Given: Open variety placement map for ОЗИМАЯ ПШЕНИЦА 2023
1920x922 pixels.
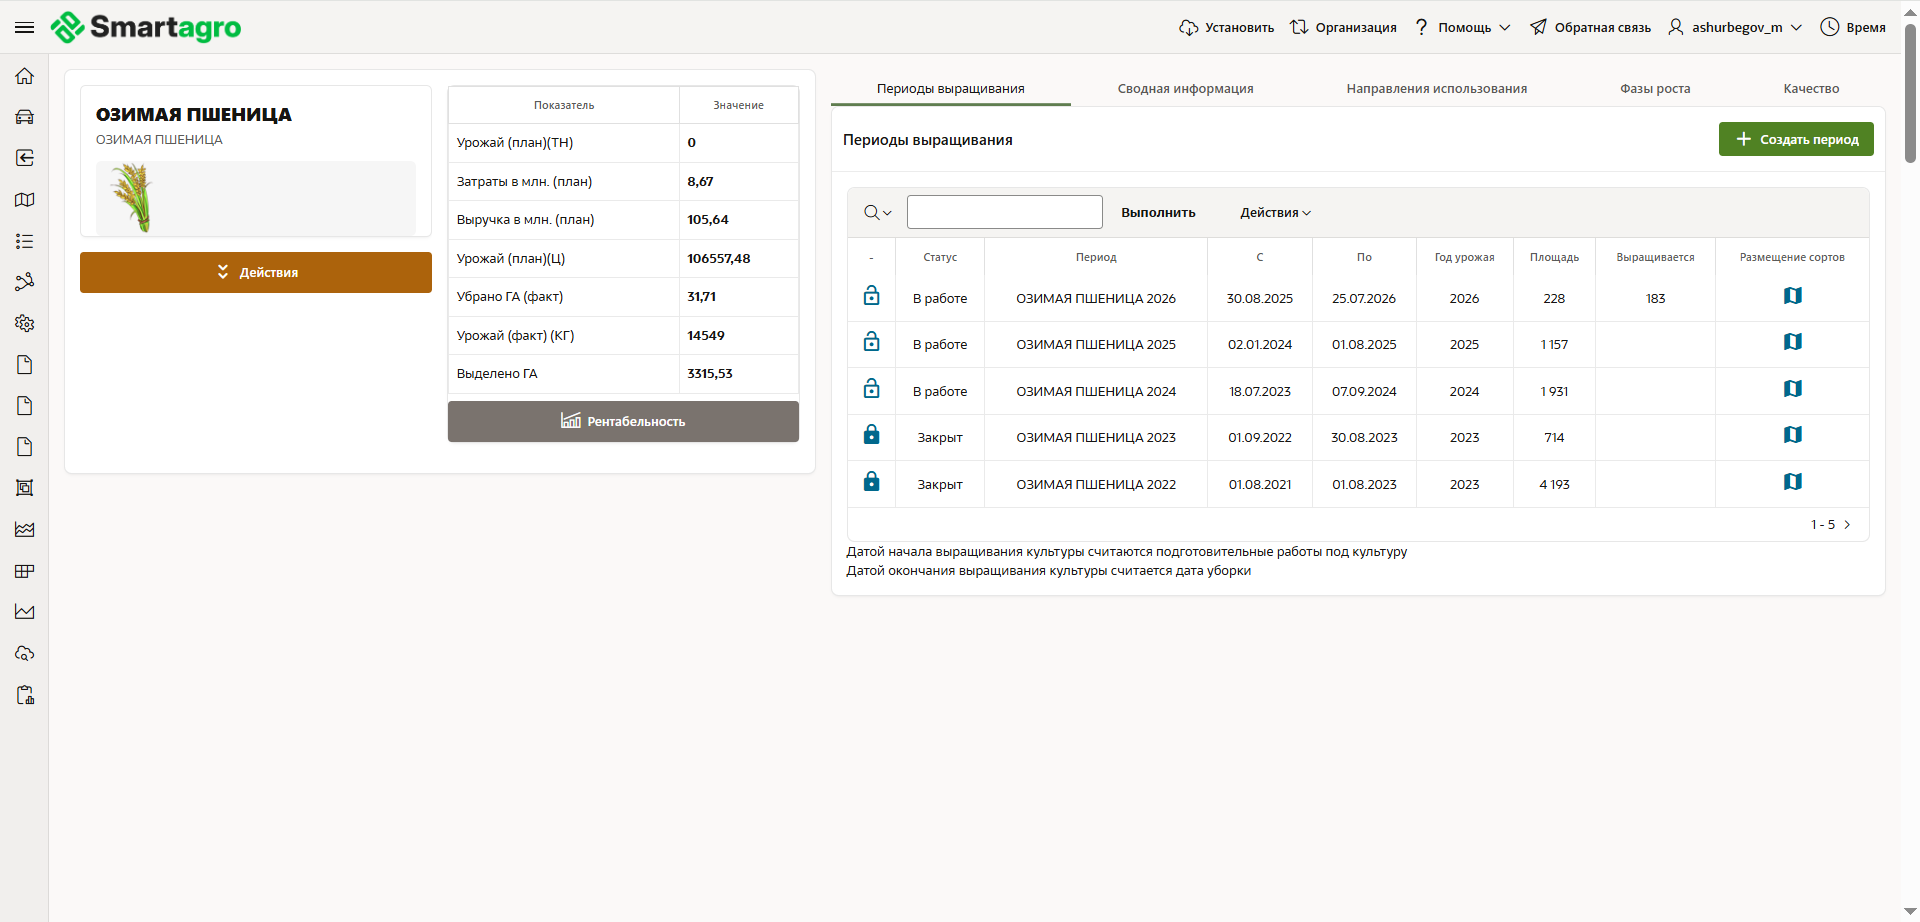Looking at the screenshot, I should 1792,435.
